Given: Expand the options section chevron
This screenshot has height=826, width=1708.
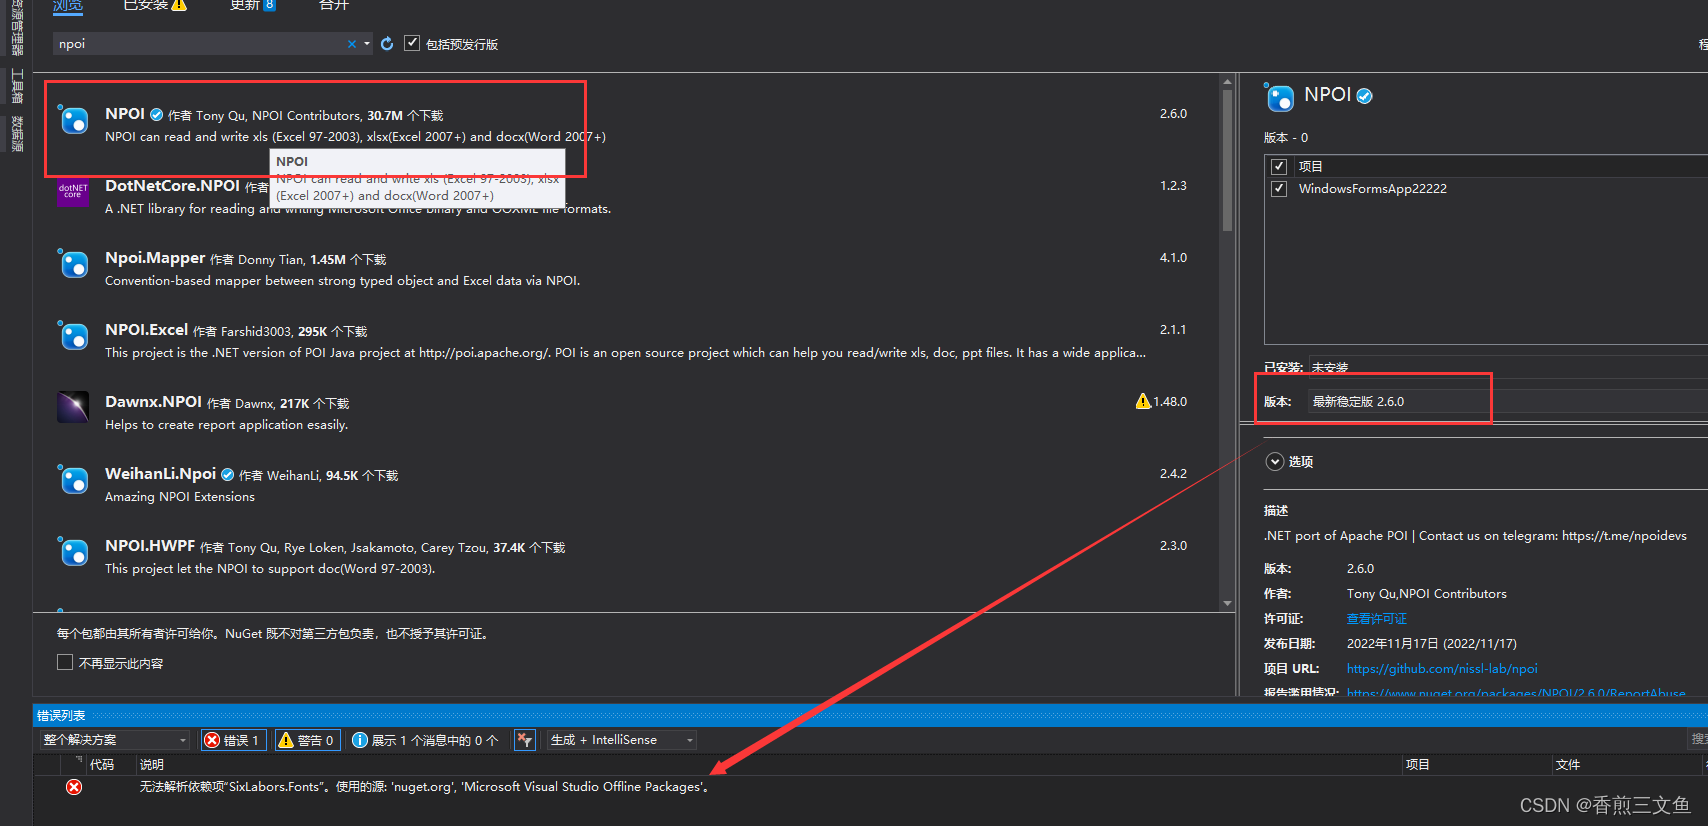Looking at the screenshot, I should click(x=1275, y=461).
